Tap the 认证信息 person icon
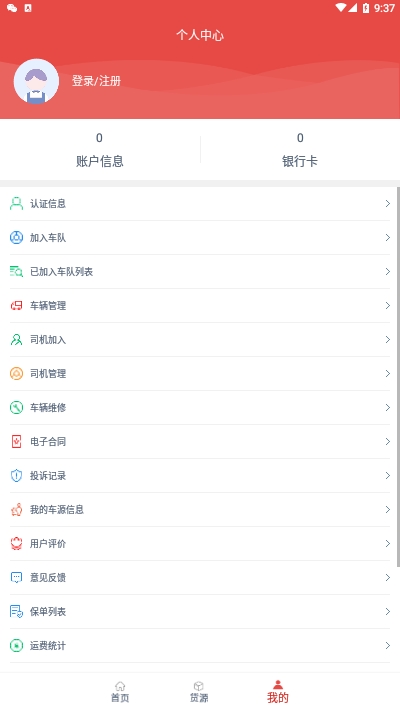This screenshot has height=710, width=400. click(x=16, y=204)
